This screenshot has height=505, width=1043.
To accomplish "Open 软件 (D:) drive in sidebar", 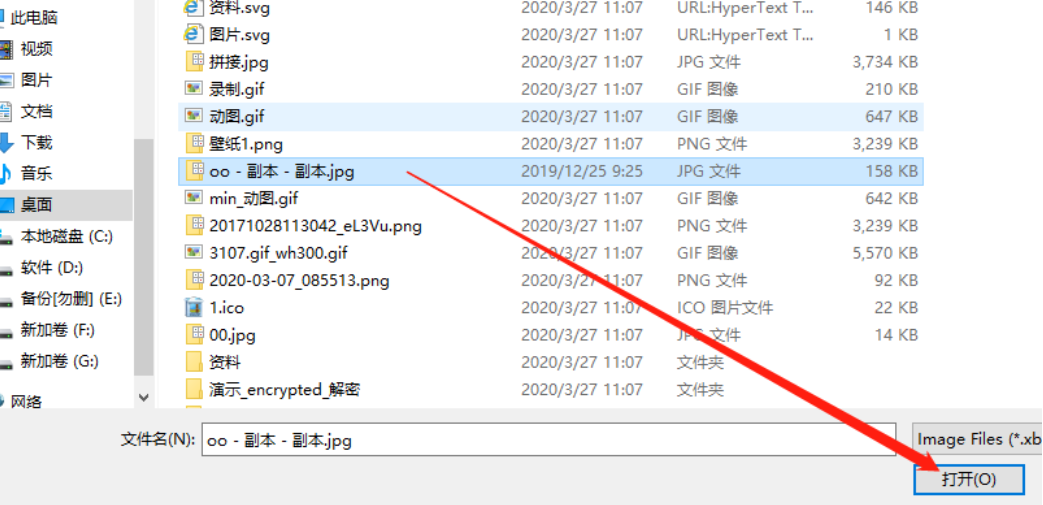I will tap(52, 267).
